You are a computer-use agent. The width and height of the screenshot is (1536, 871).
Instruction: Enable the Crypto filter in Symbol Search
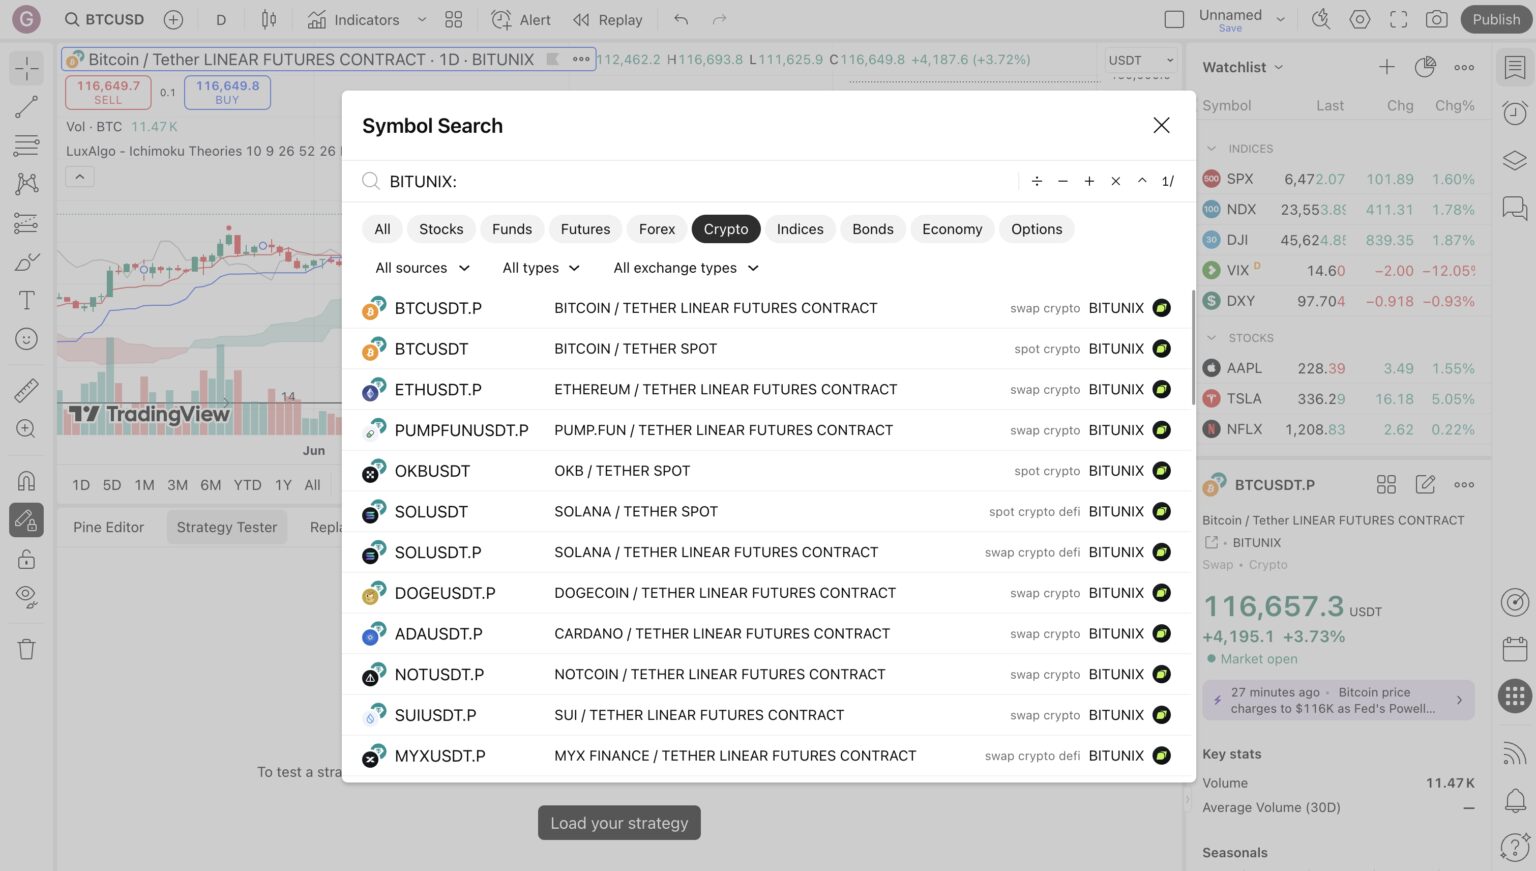(726, 229)
